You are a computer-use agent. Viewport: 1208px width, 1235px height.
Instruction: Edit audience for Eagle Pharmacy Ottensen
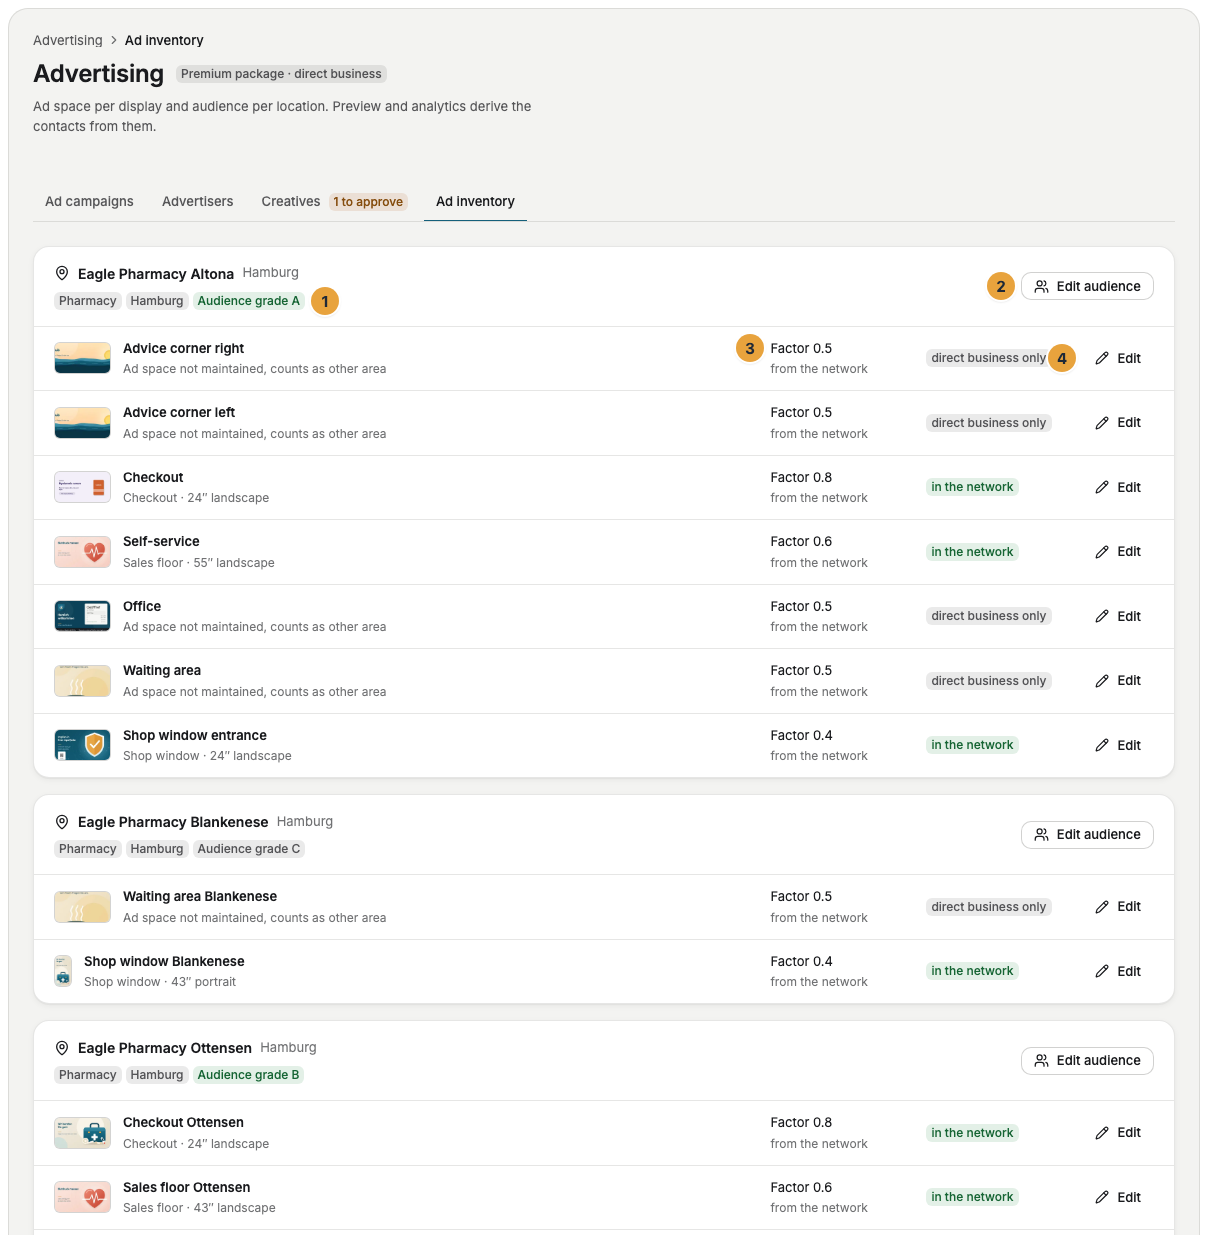[x=1087, y=1060]
